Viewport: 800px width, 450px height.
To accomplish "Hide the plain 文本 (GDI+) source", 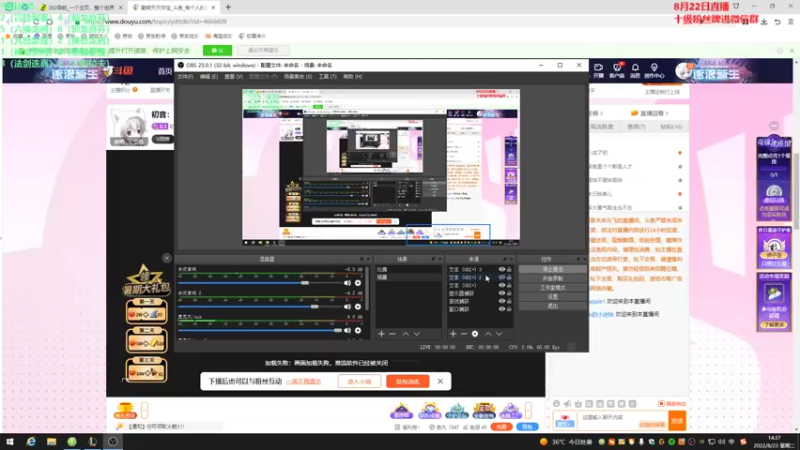I will point(502,285).
